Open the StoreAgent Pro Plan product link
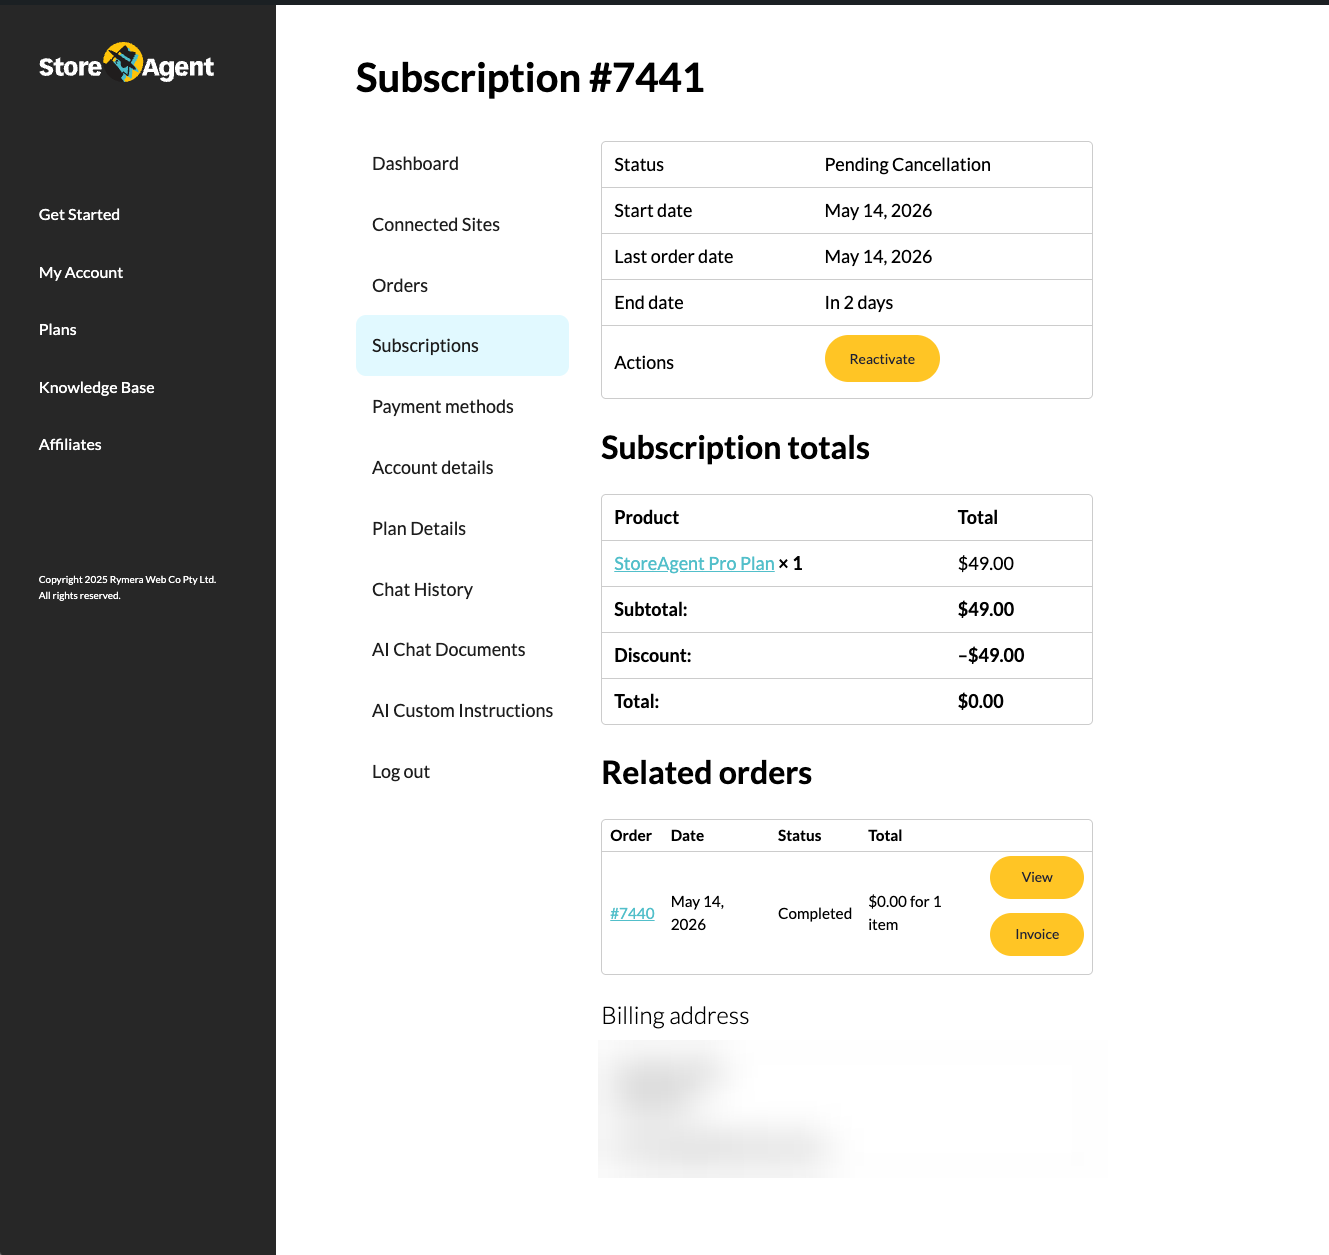1329x1255 pixels. tap(694, 563)
